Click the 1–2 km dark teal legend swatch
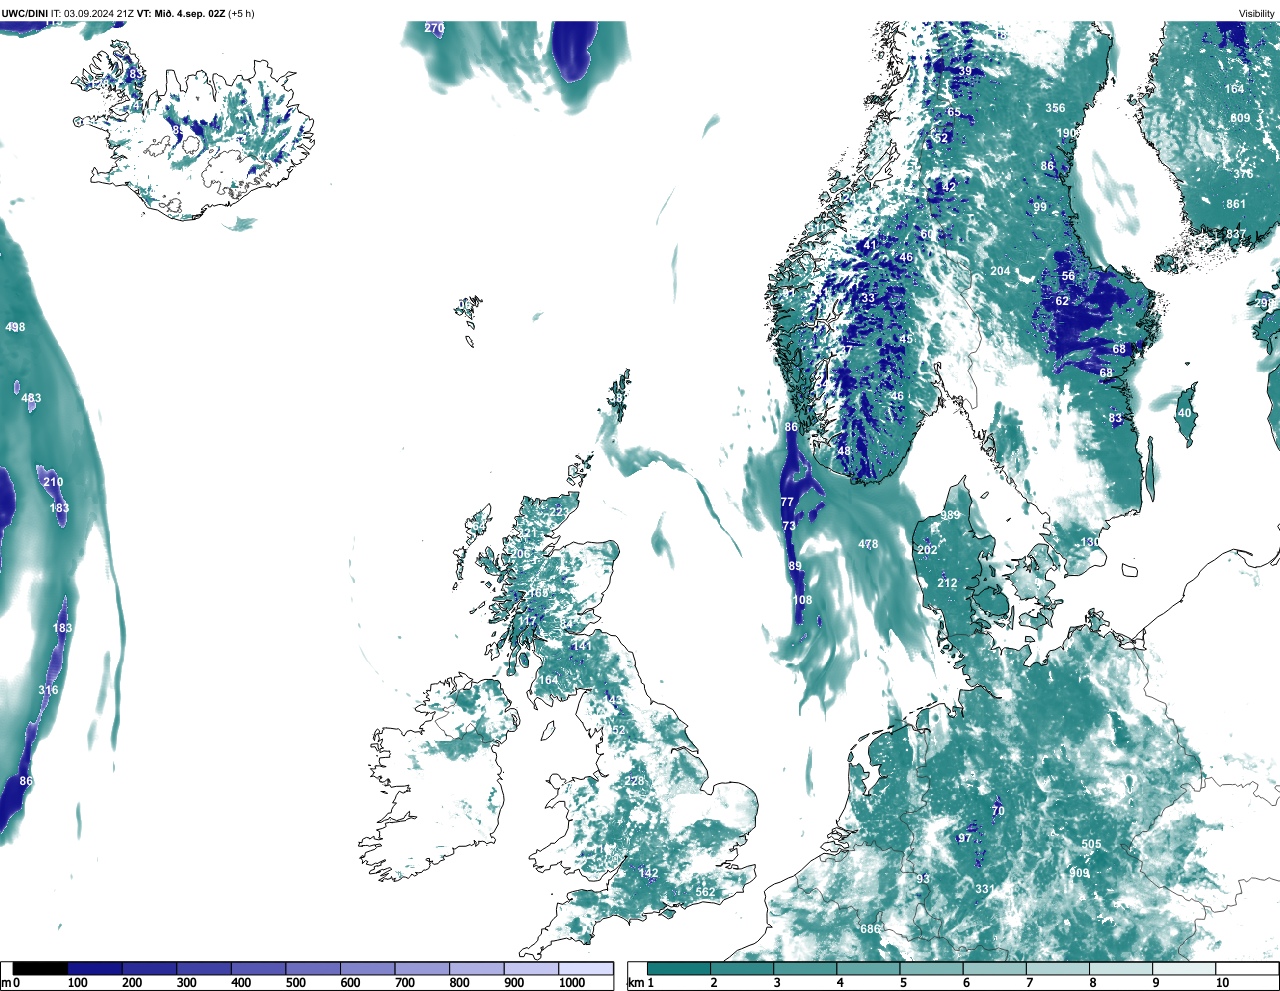1280x991 pixels. [679, 968]
